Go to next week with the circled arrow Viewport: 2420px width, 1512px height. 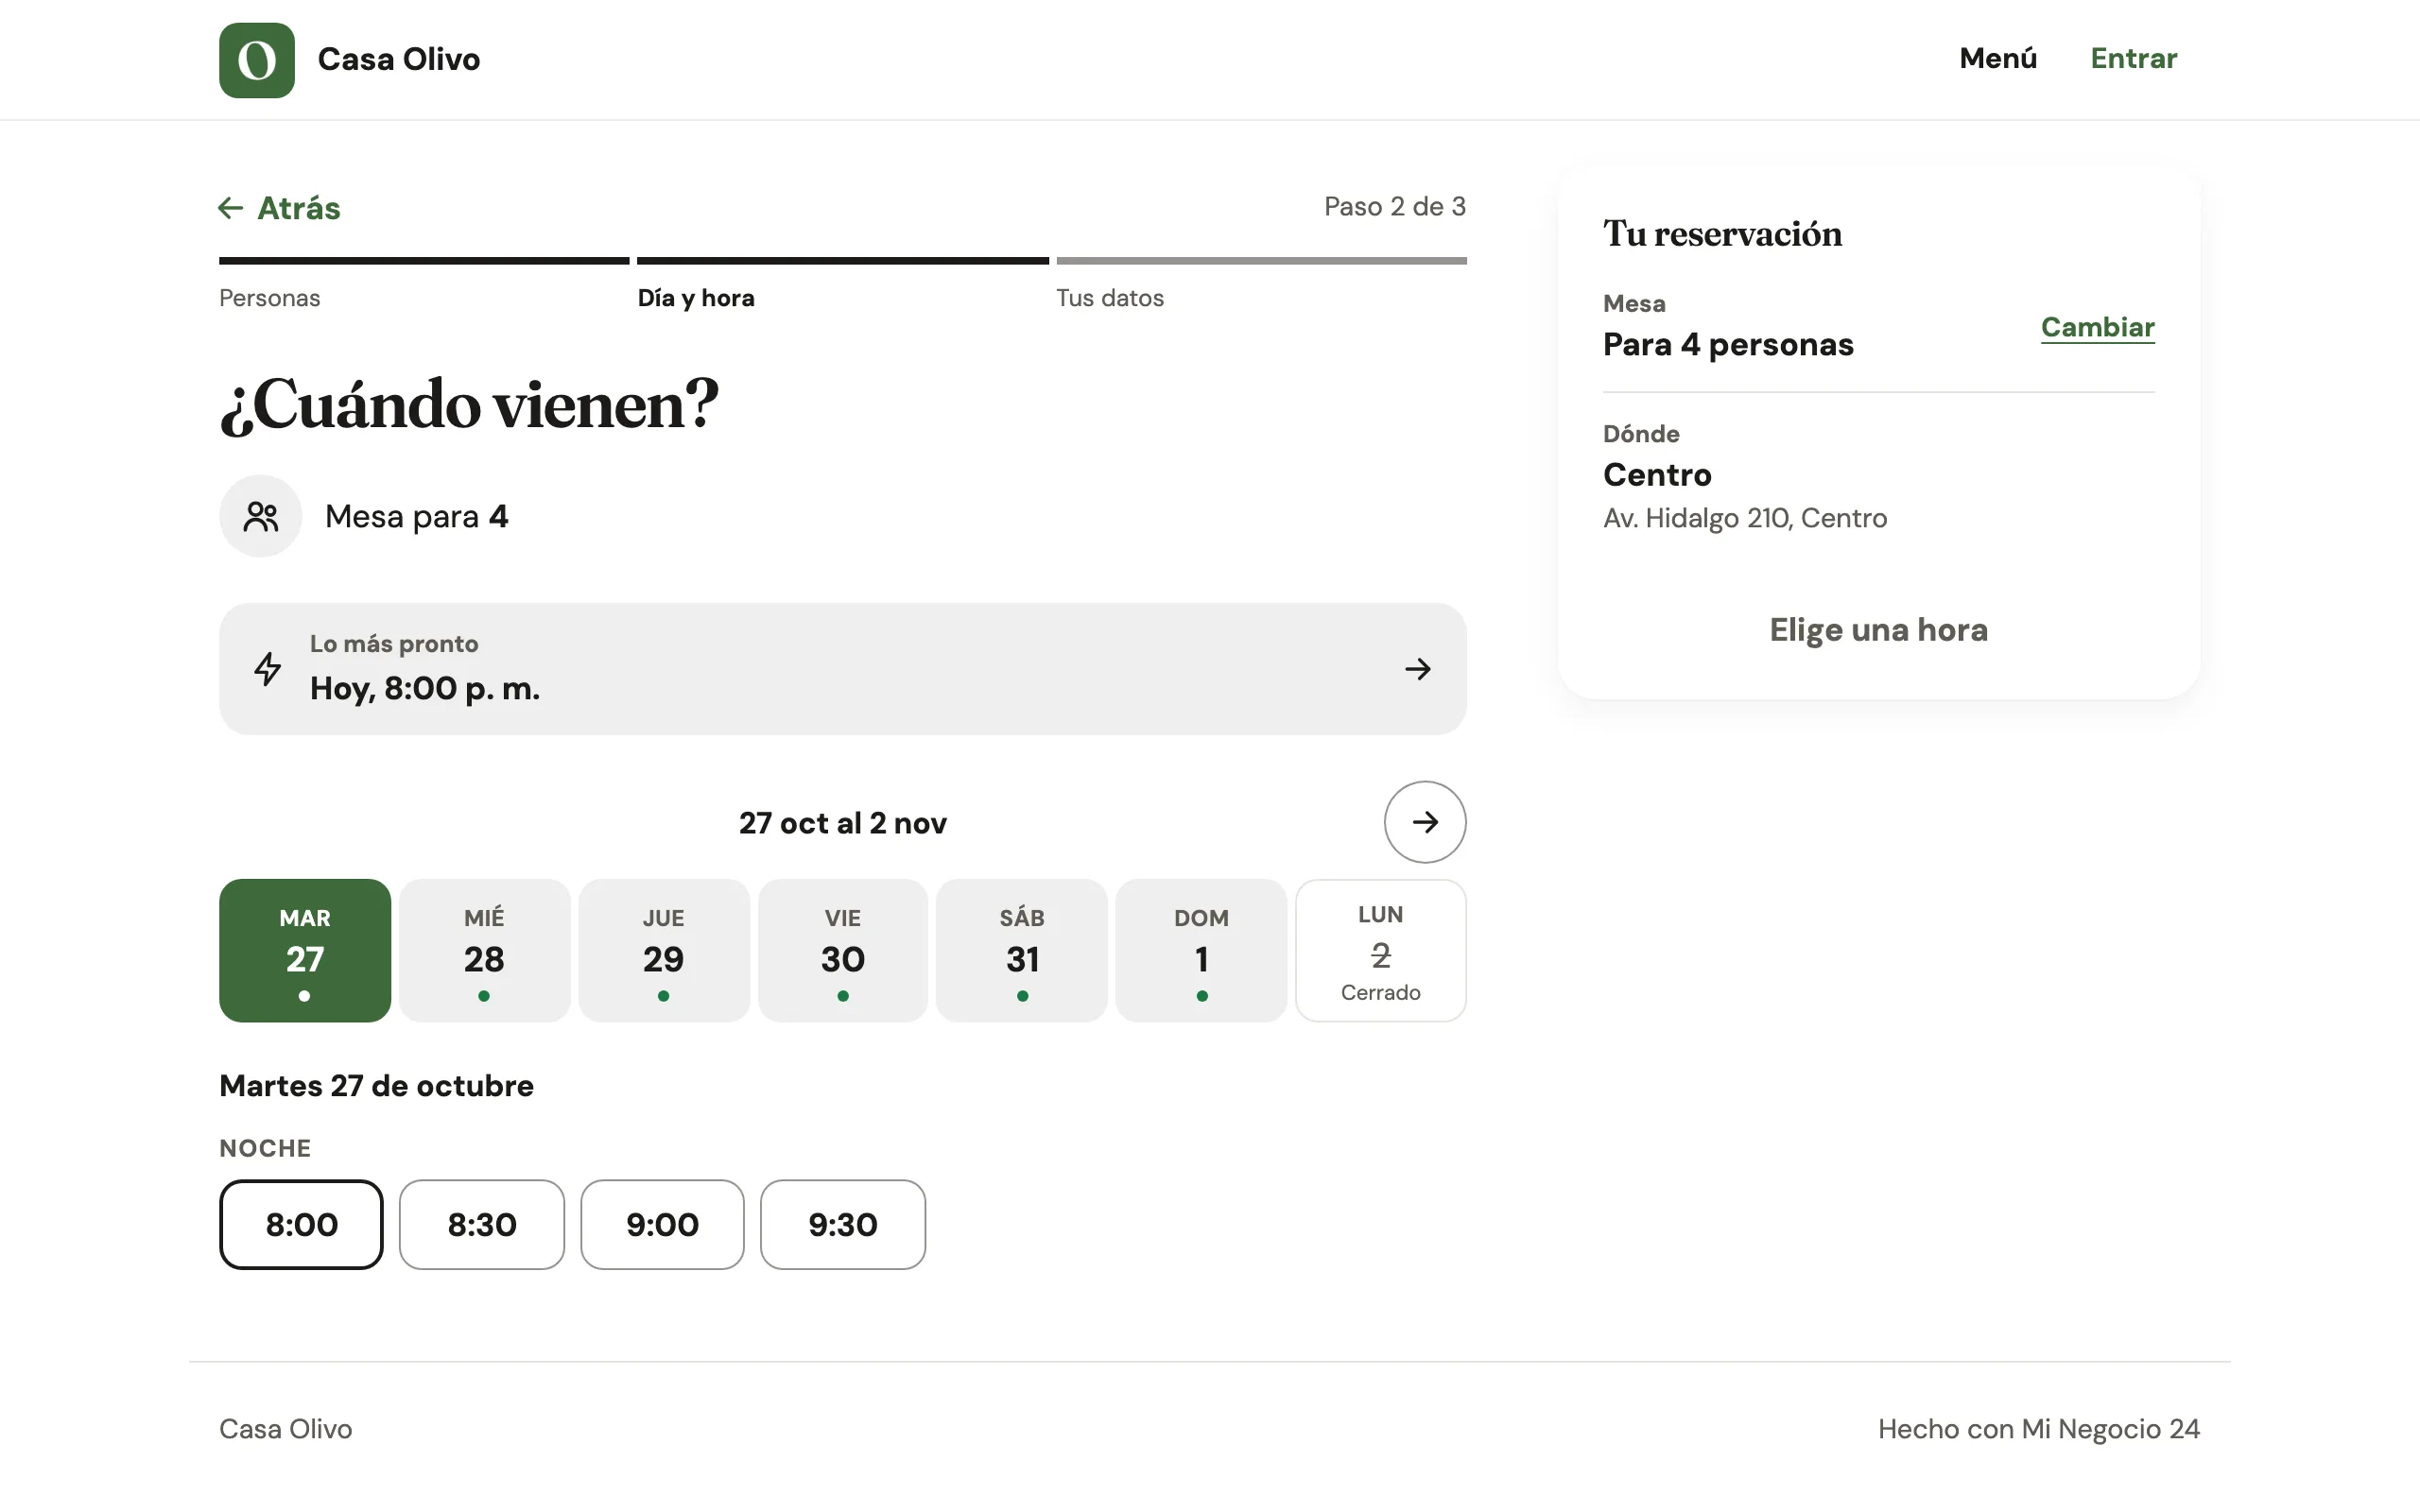click(1425, 822)
